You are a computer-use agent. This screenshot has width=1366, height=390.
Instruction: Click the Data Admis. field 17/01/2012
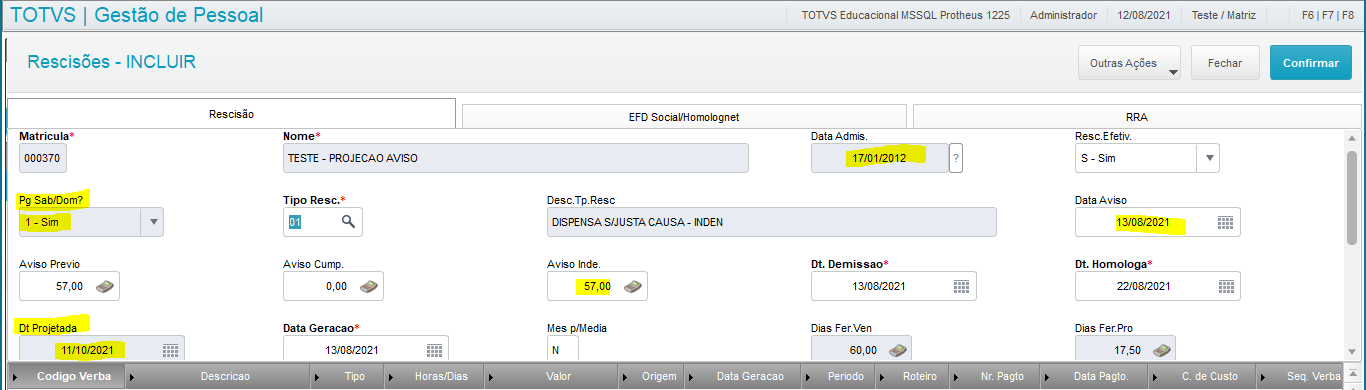[879, 158]
